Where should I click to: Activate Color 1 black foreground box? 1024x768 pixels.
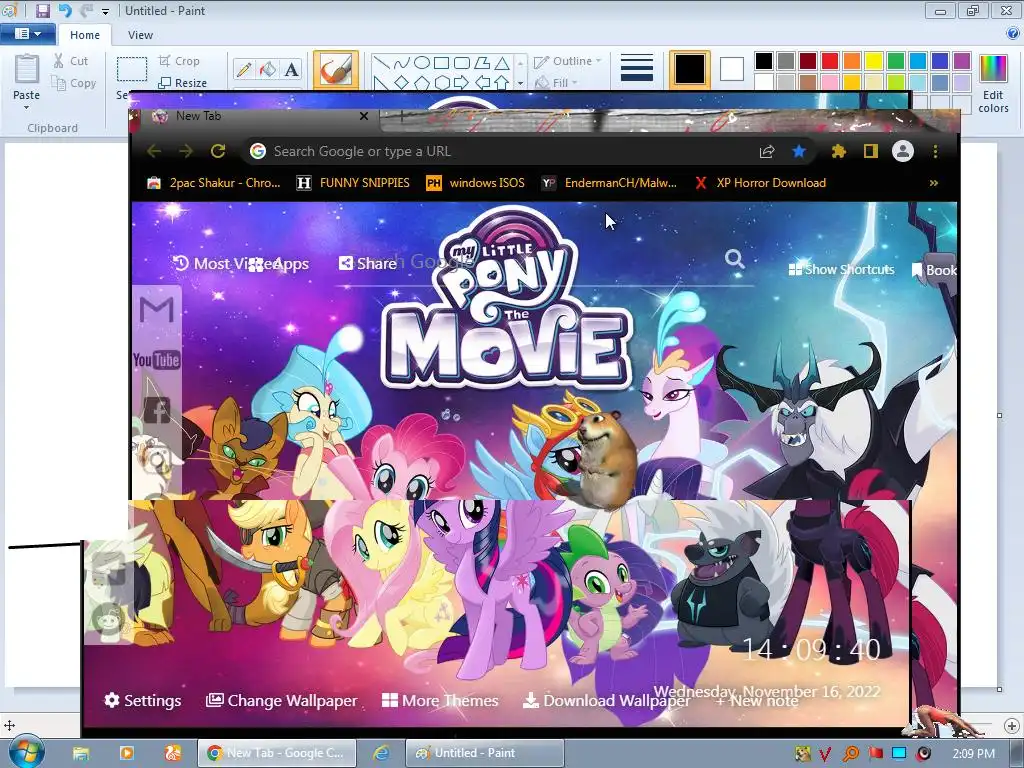(690, 69)
